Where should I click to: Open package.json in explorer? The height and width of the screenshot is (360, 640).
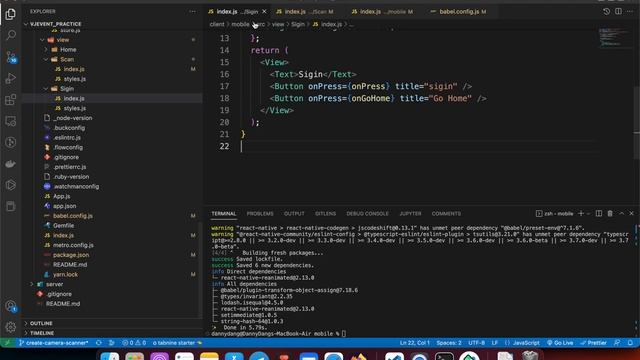coord(71,255)
